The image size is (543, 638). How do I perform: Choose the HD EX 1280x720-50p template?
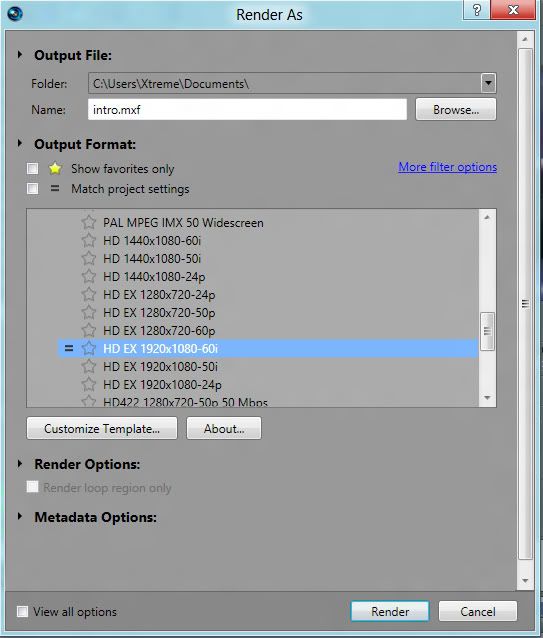tap(159, 312)
